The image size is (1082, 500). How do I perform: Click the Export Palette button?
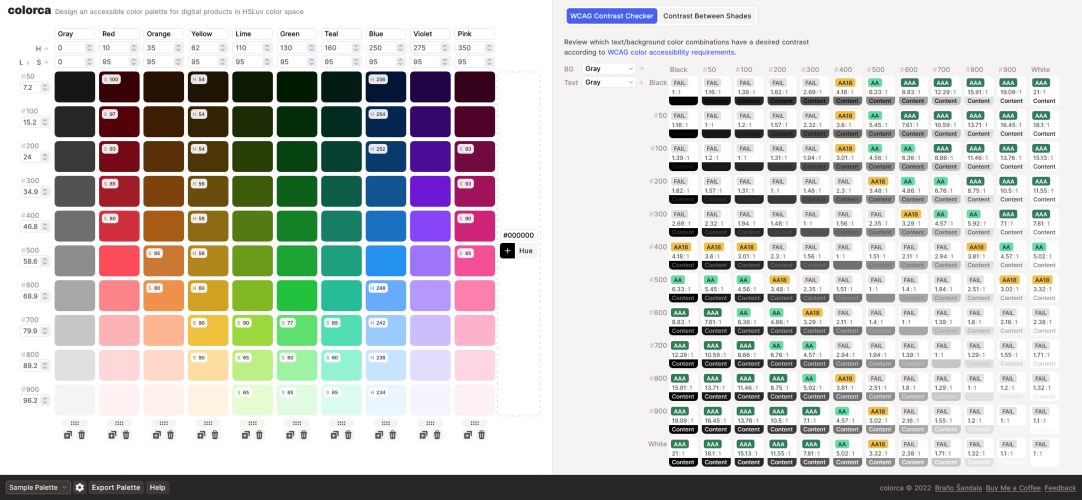coord(116,488)
